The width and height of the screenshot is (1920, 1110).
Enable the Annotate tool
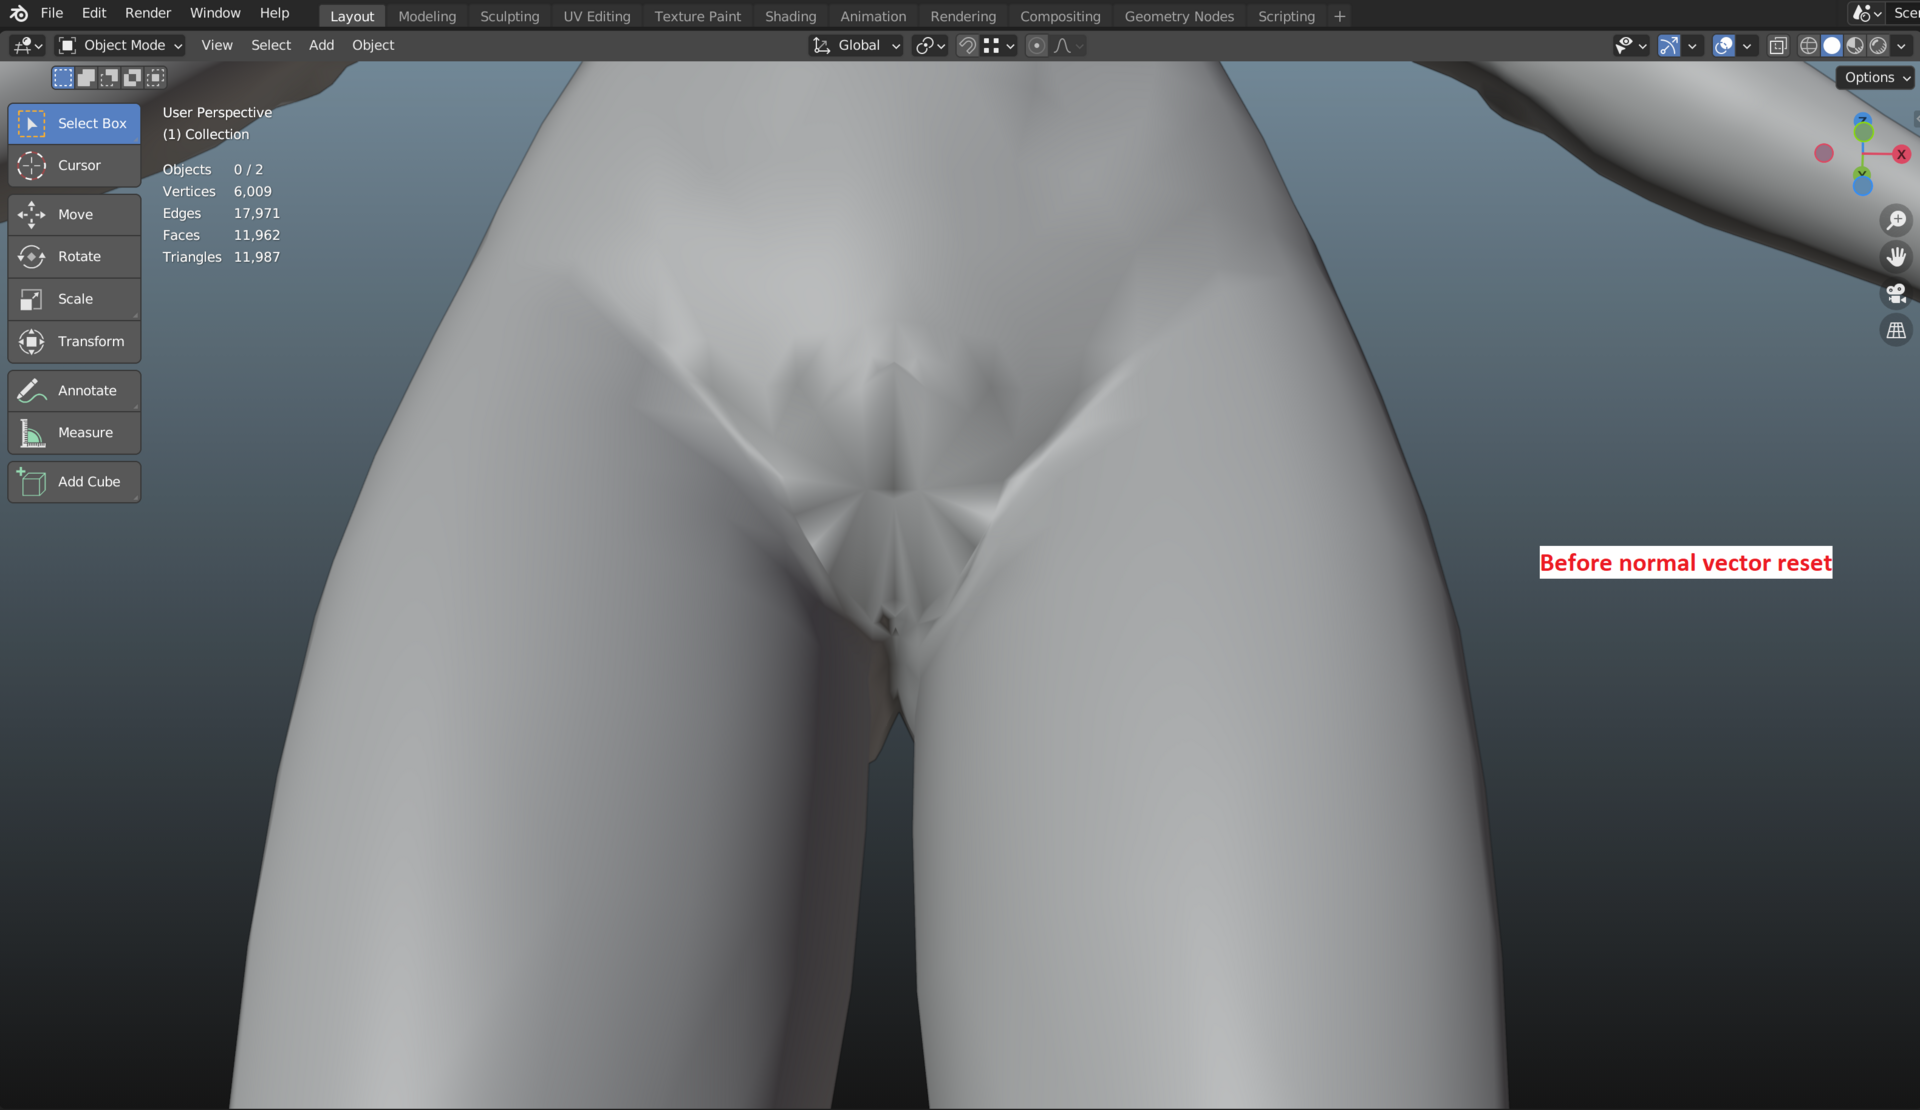tap(74, 390)
